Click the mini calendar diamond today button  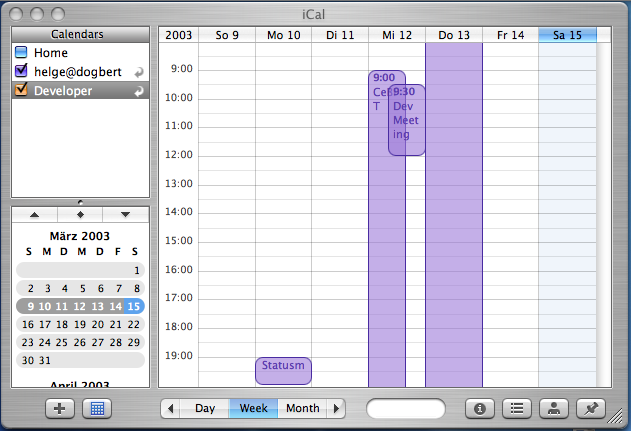[x=80, y=215]
